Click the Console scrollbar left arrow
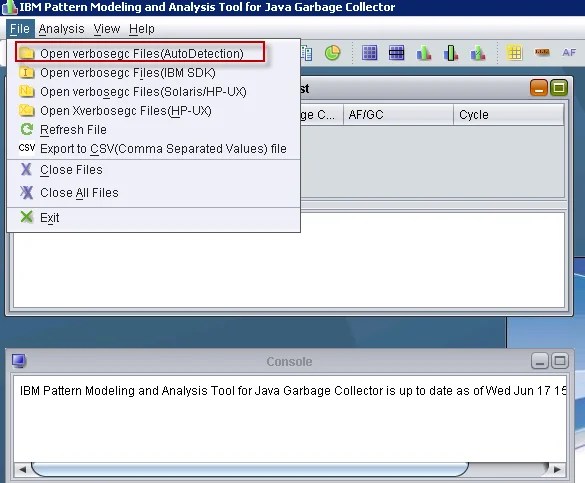585x483 pixels. point(22,469)
